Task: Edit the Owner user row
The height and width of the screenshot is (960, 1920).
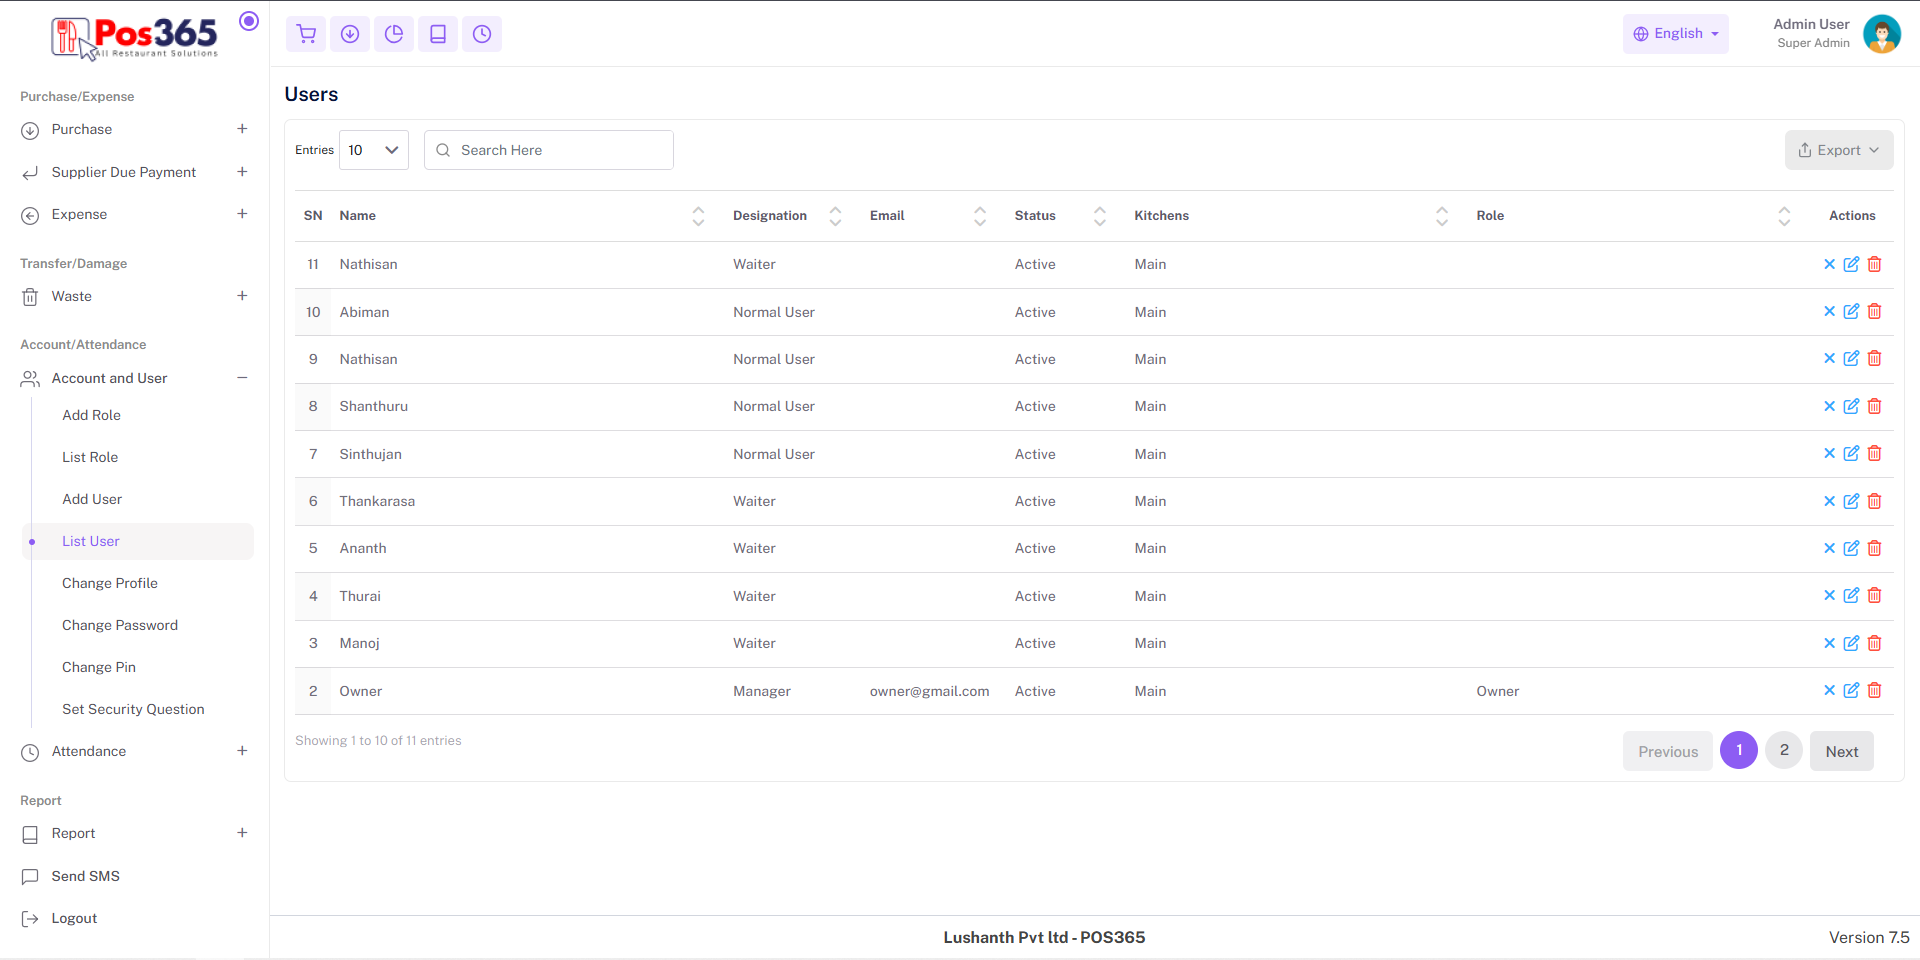Action: (x=1851, y=691)
